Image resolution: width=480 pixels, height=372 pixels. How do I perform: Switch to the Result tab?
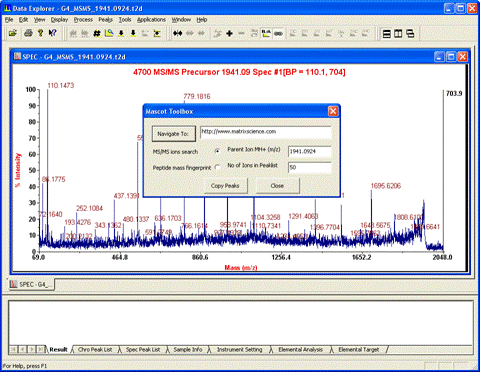[x=58, y=349]
